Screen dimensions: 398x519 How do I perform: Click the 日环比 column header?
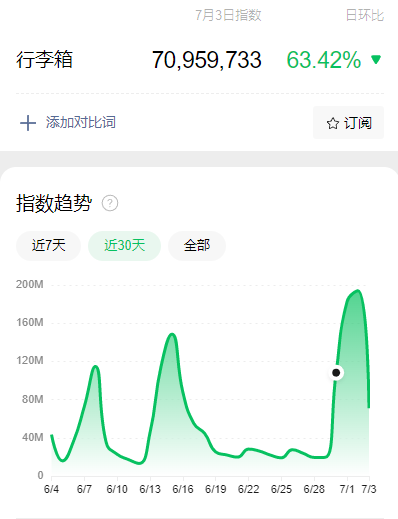pyautogui.click(x=365, y=15)
